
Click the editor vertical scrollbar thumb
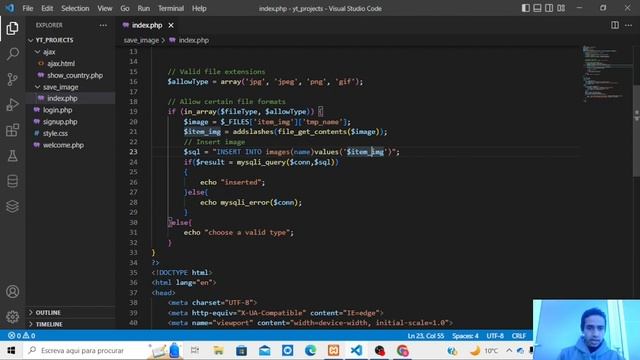point(636,131)
